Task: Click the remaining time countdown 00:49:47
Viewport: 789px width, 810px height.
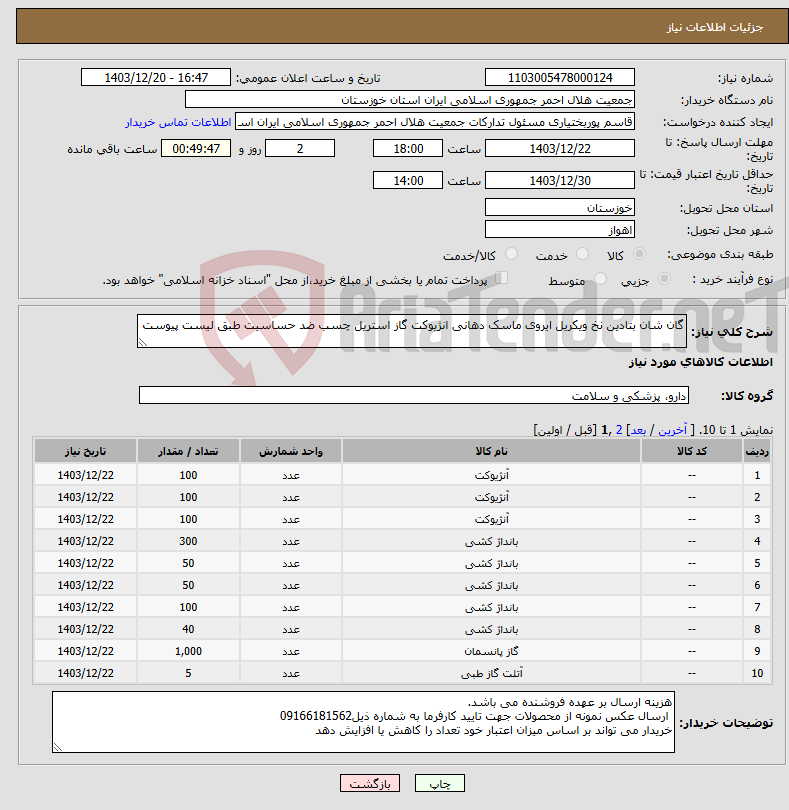Action: click(196, 149)
